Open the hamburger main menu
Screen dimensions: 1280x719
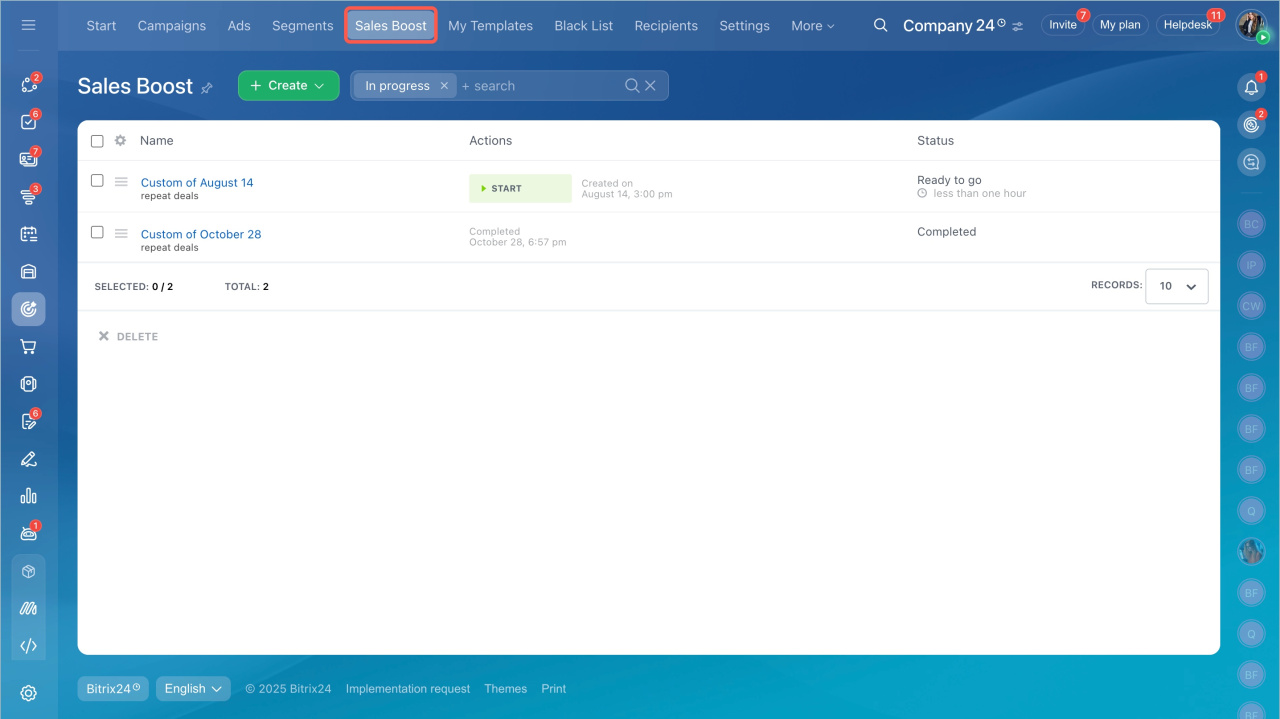coord(28,25)
